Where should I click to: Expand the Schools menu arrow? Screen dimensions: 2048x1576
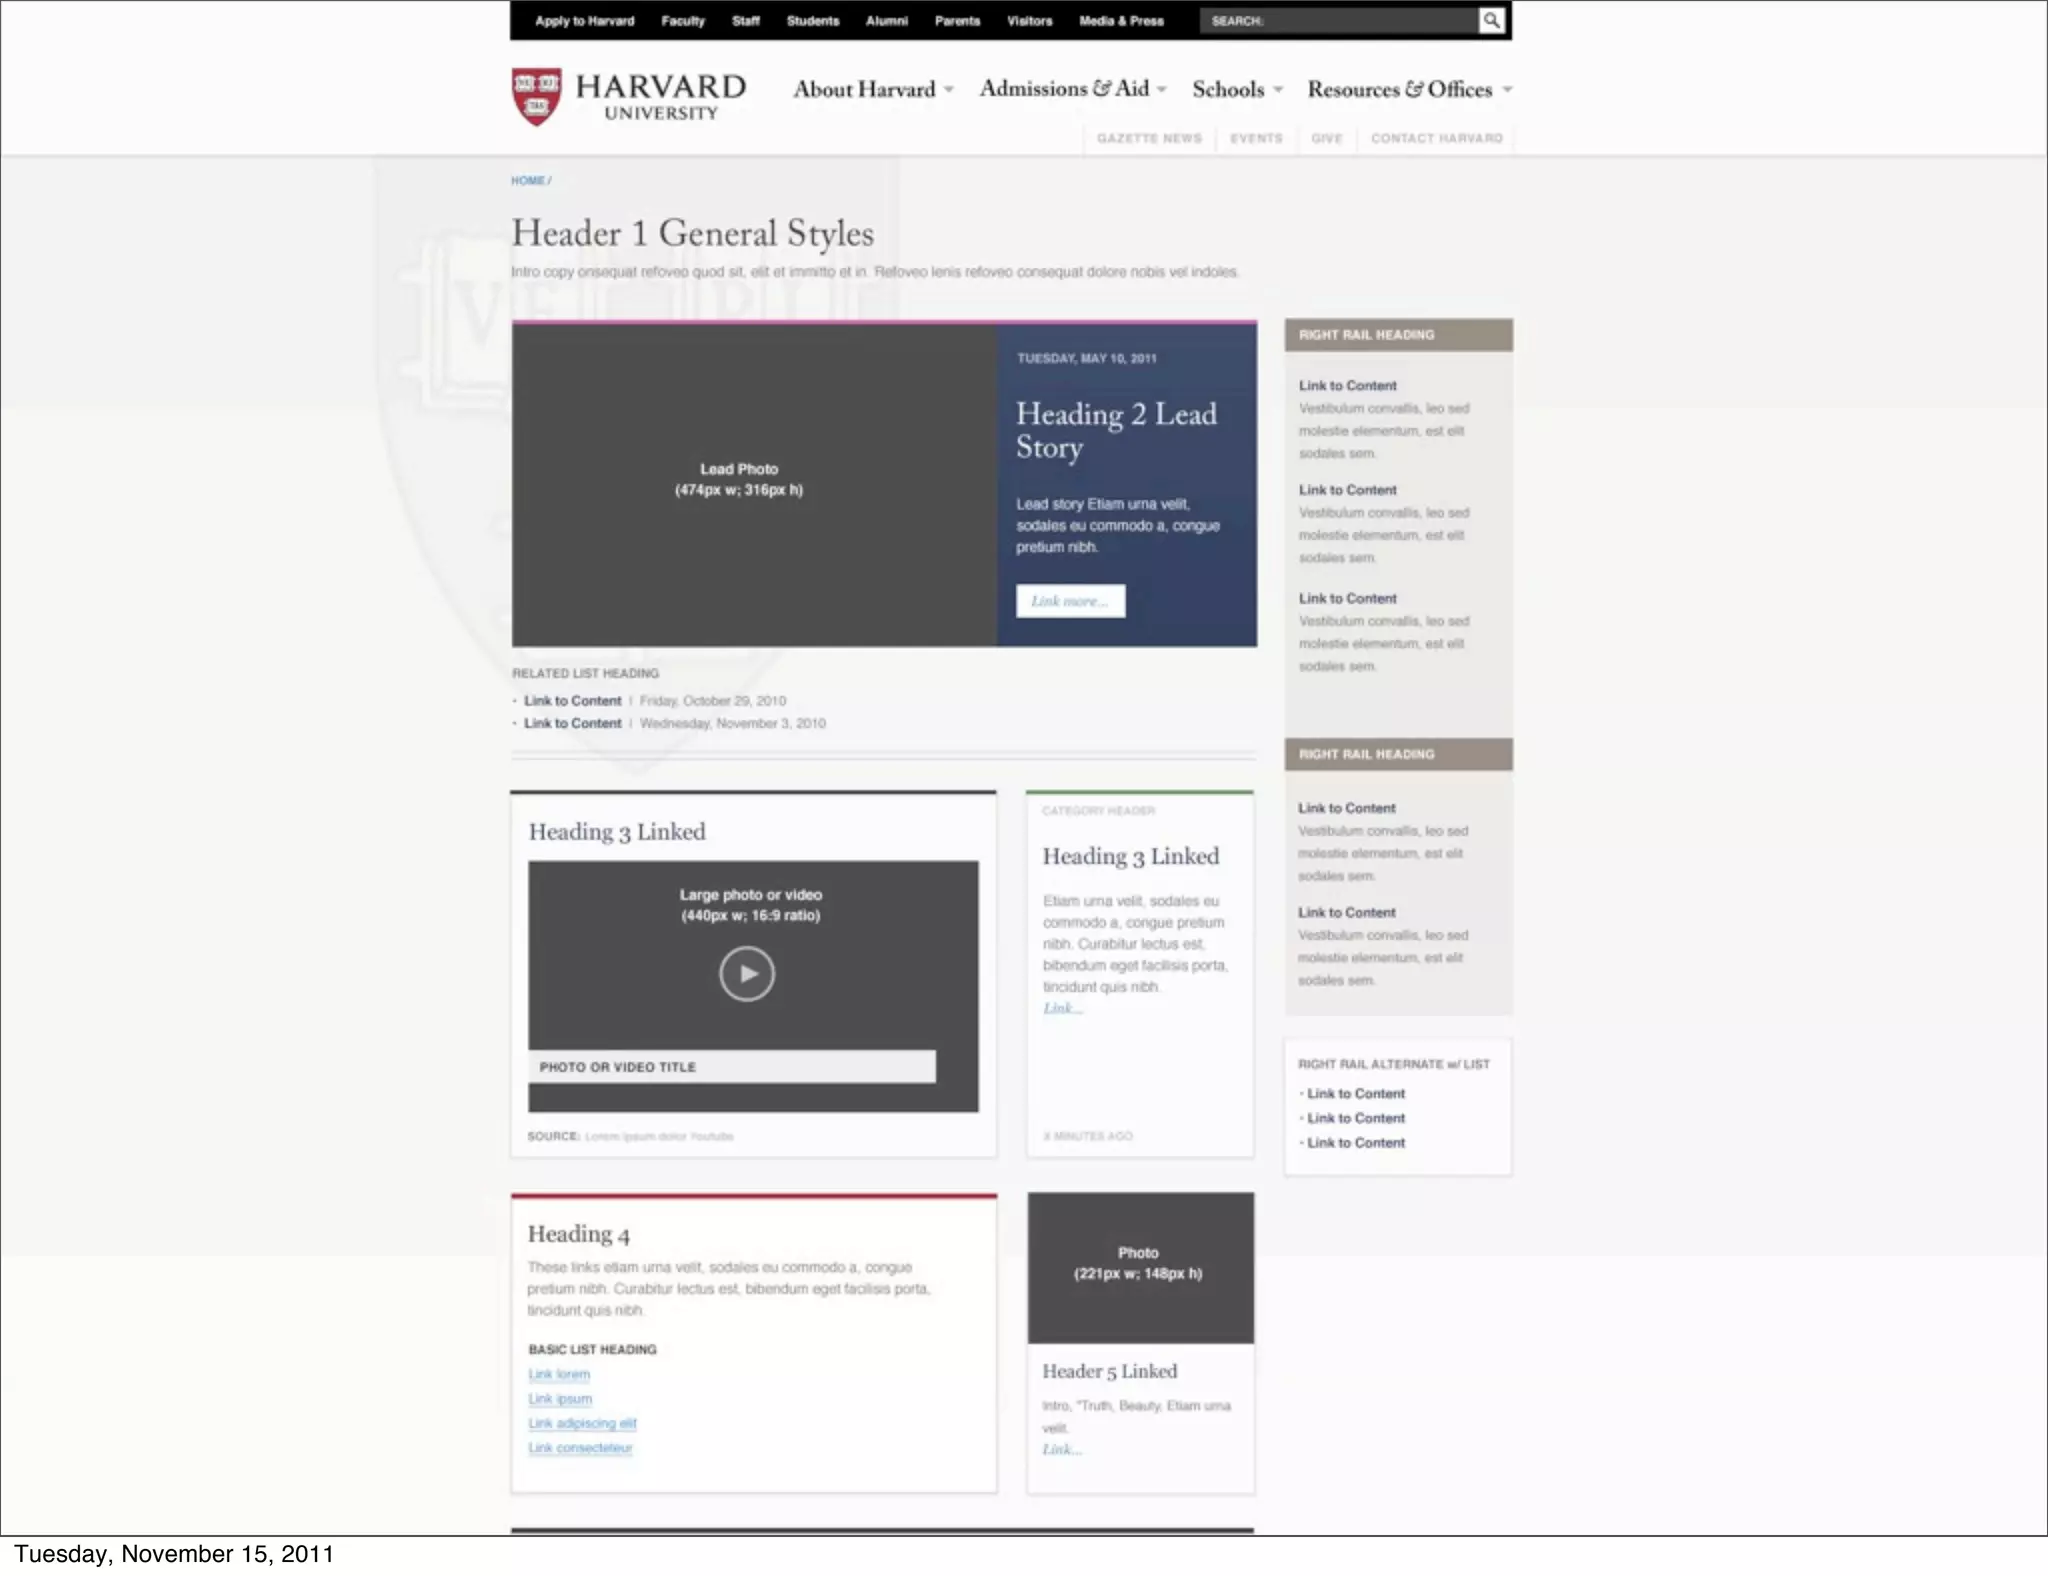tap(1277, 90)
